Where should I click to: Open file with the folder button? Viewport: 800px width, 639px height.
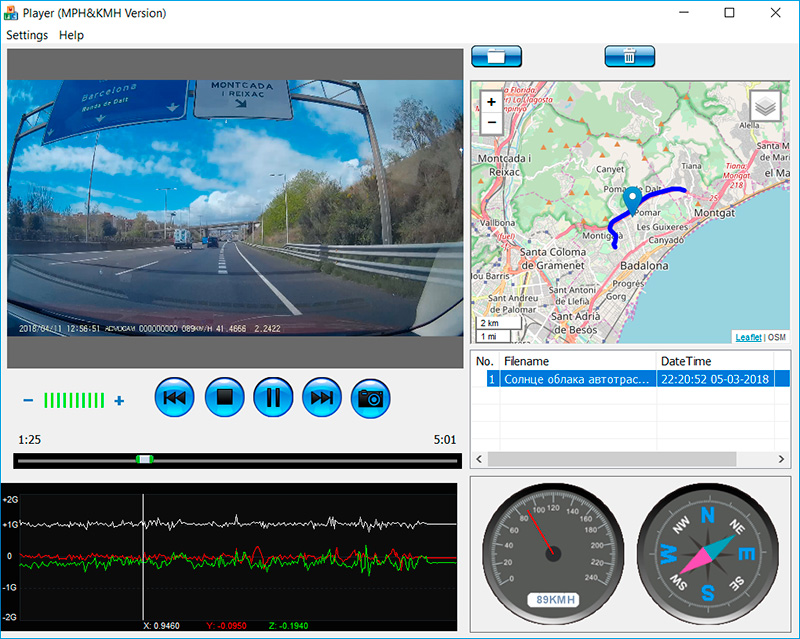(x=496, y=56)
